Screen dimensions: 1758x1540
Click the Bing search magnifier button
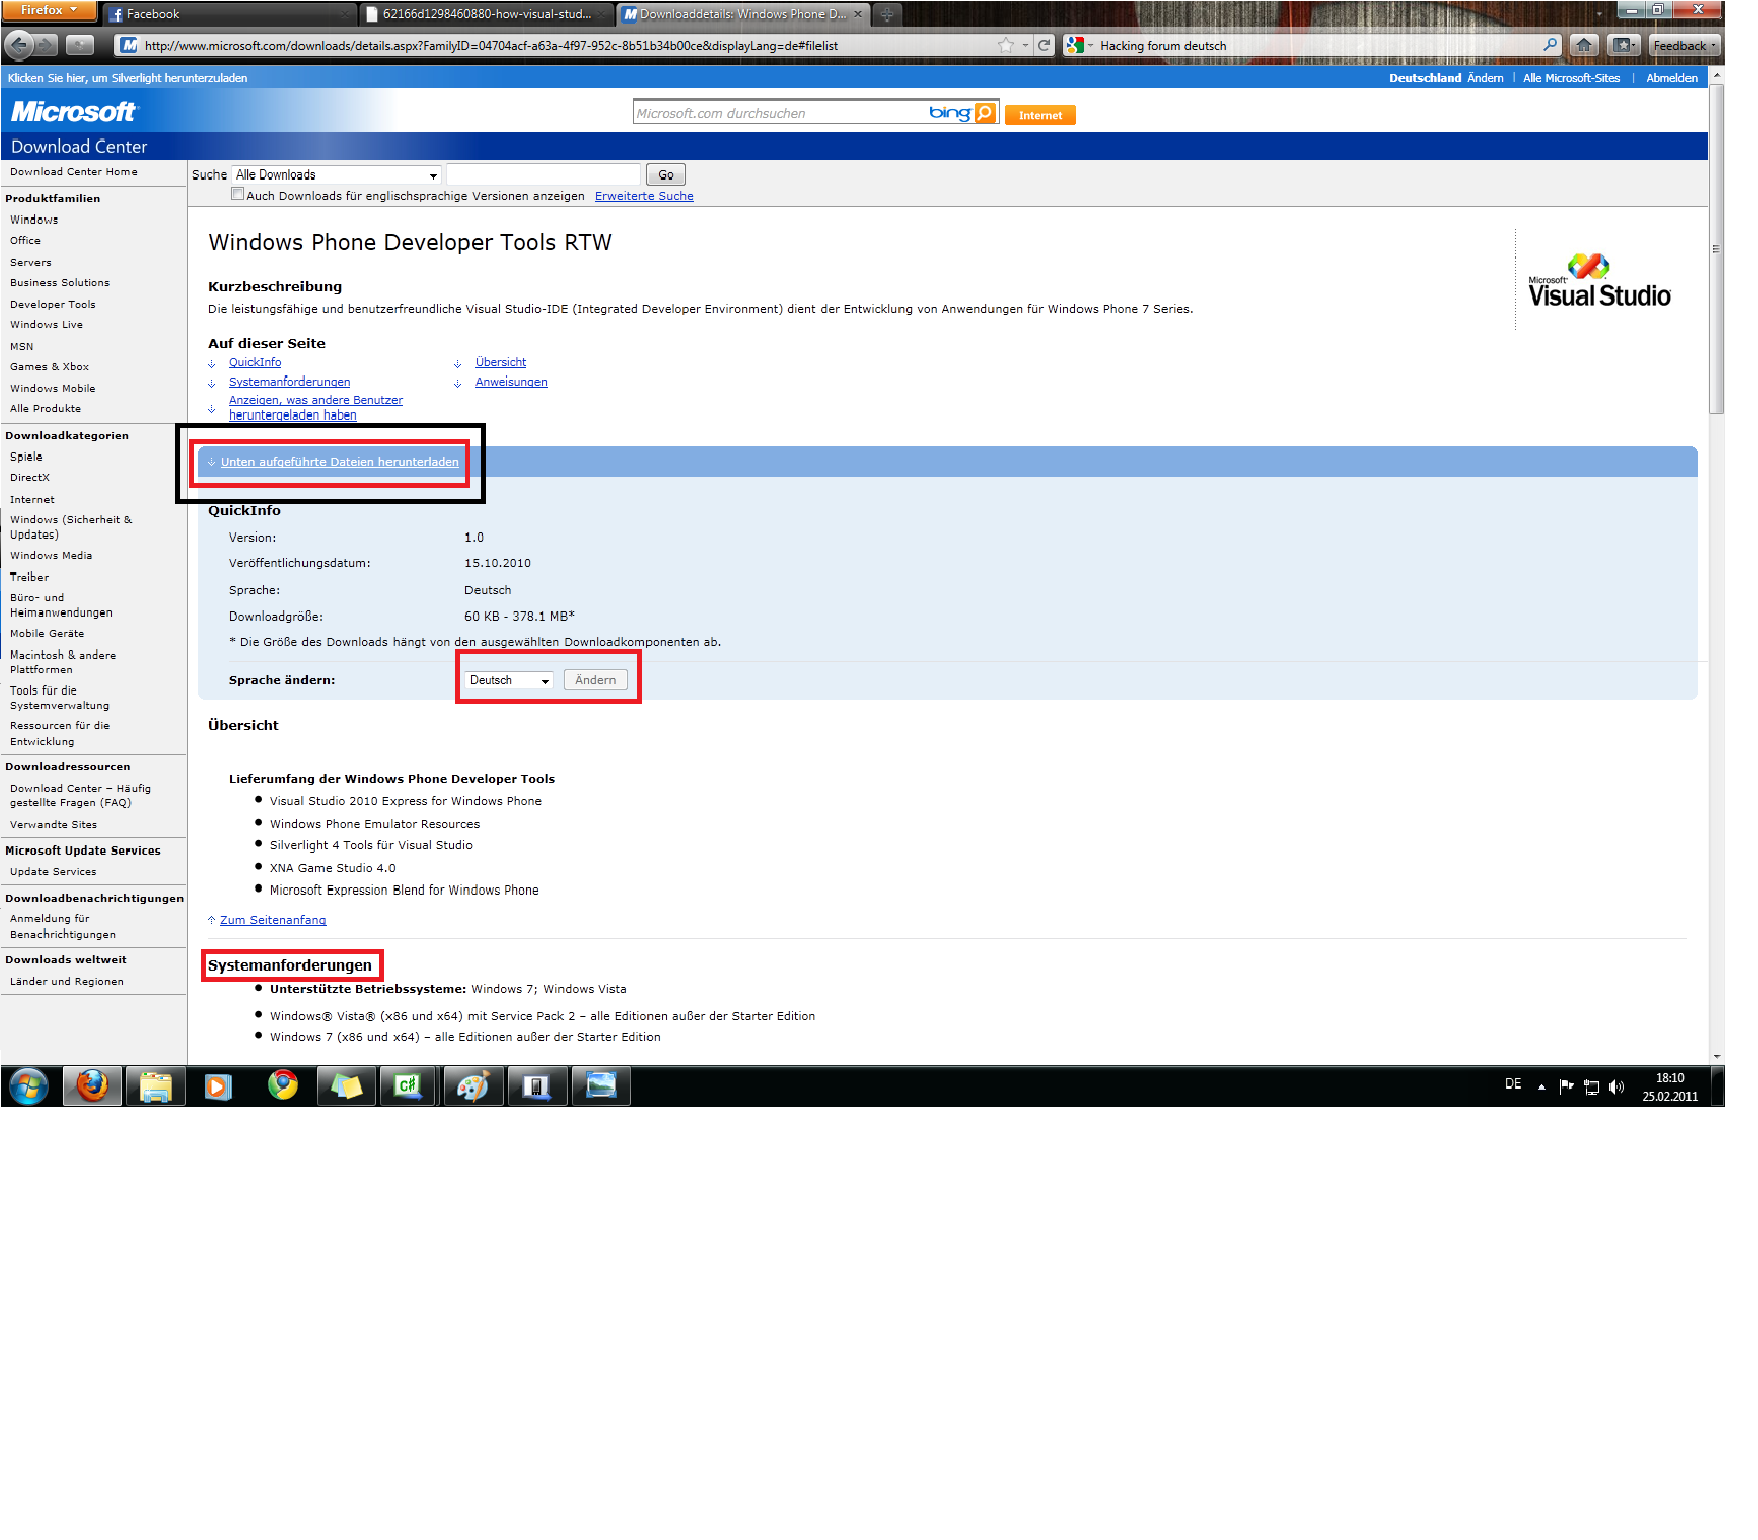coord(985,113)
